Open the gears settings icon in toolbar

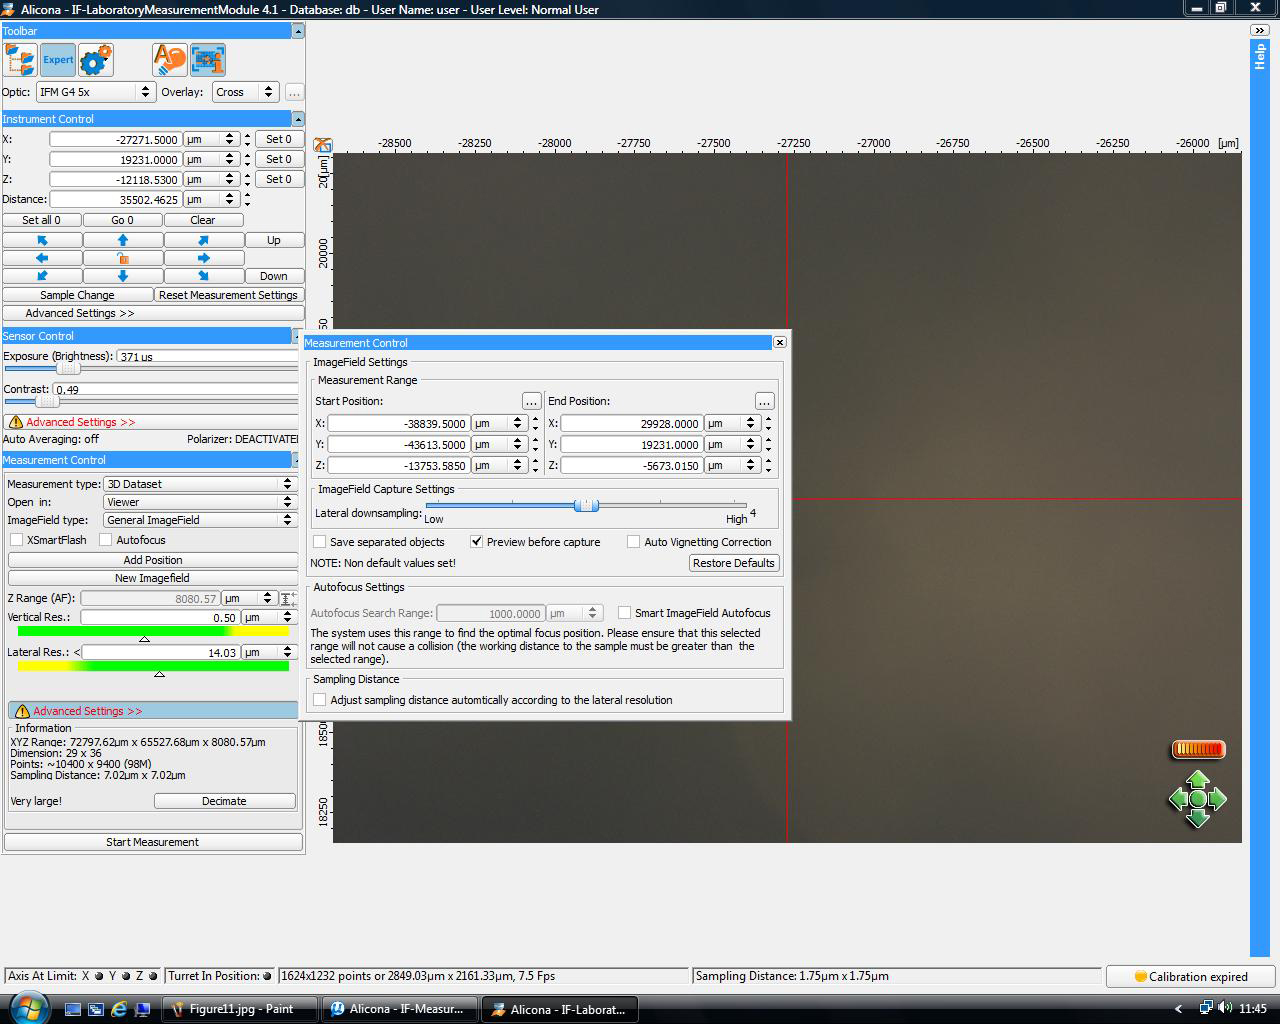tap(96, 60)
